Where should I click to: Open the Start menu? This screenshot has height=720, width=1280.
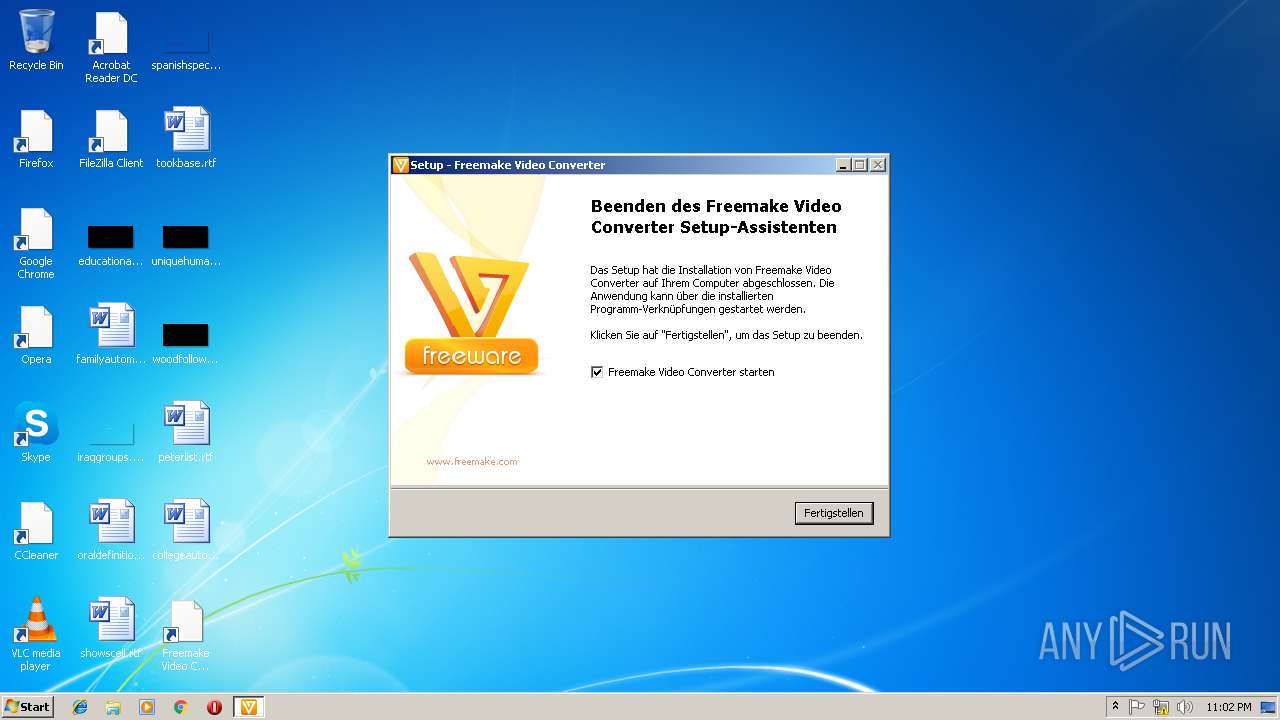pyautogui.click(x=28, y=707)
